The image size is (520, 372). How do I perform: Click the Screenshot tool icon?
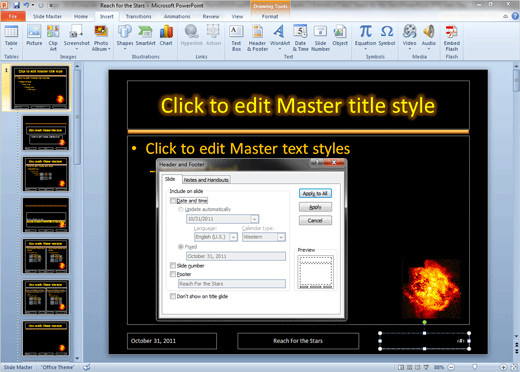pos(76,36)
